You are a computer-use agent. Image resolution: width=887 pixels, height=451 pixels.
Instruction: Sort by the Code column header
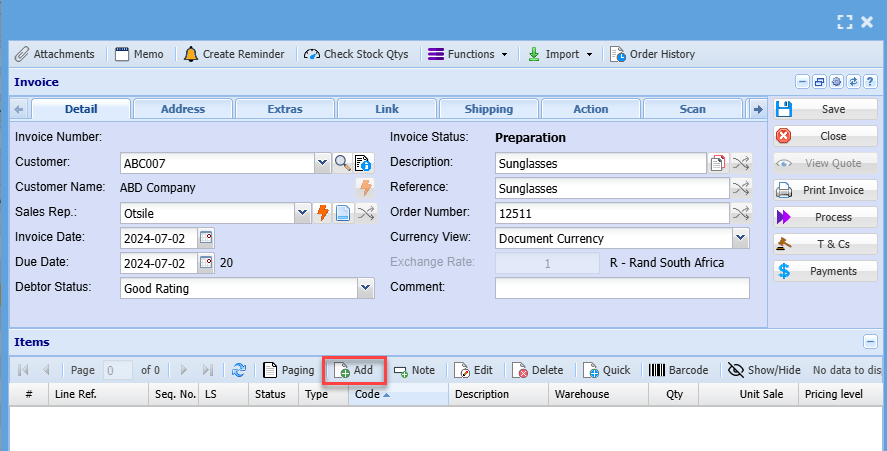(398, 395)
